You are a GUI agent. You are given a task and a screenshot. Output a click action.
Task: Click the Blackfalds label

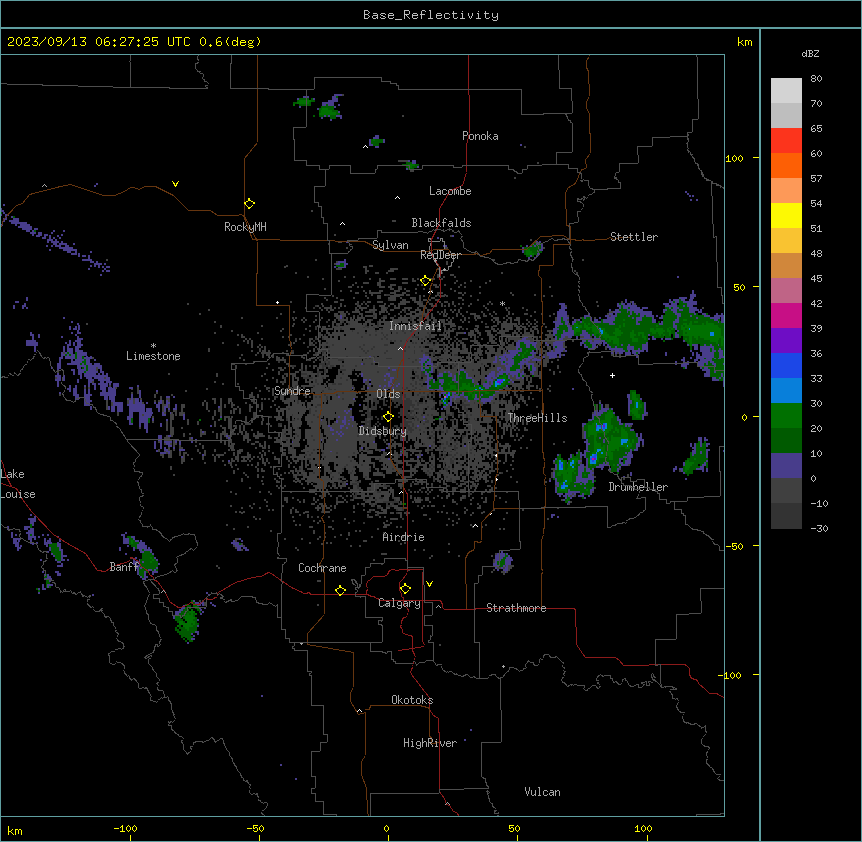(x=441, y=223)
